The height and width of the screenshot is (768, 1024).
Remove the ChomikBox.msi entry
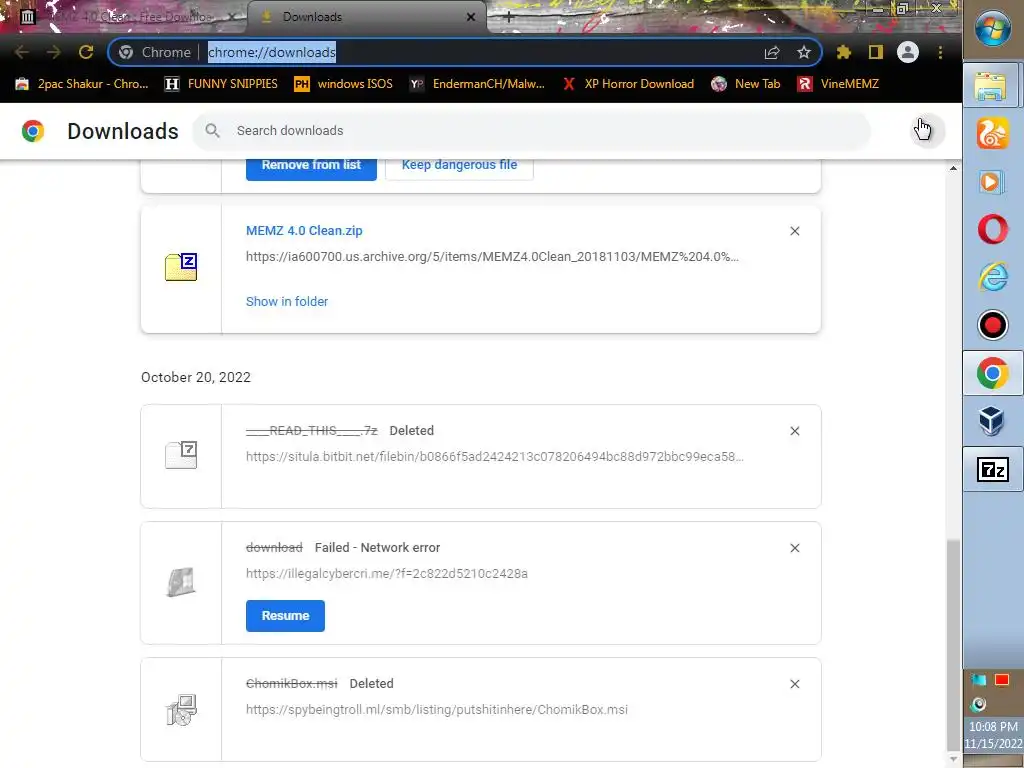point(795,684)
